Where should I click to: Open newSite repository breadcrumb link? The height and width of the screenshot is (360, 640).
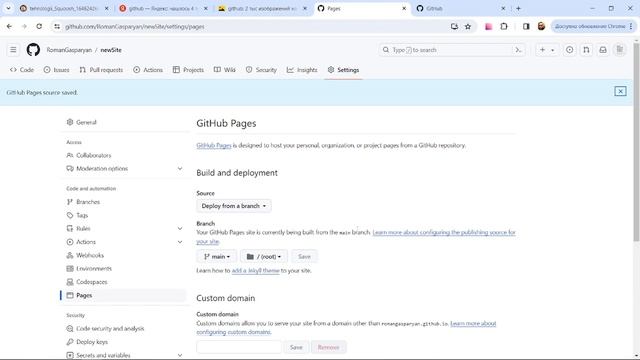[x=111, y=50]
